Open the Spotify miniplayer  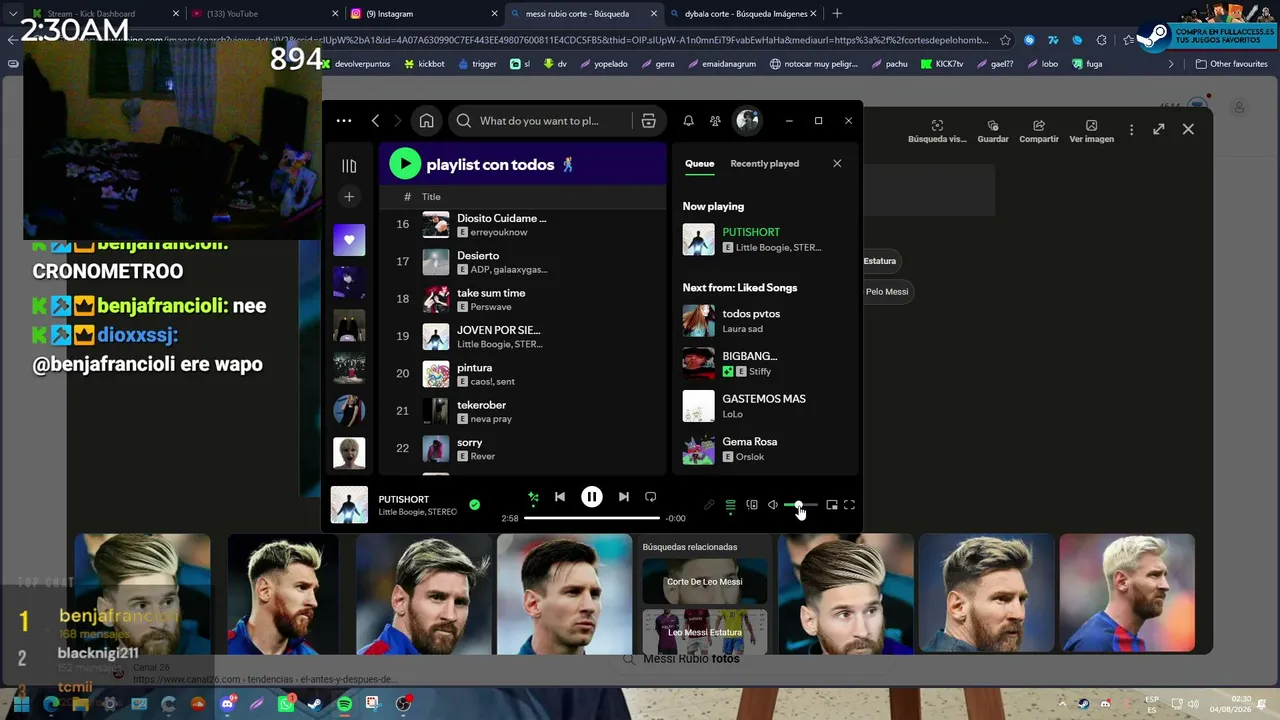coord(831,505)
